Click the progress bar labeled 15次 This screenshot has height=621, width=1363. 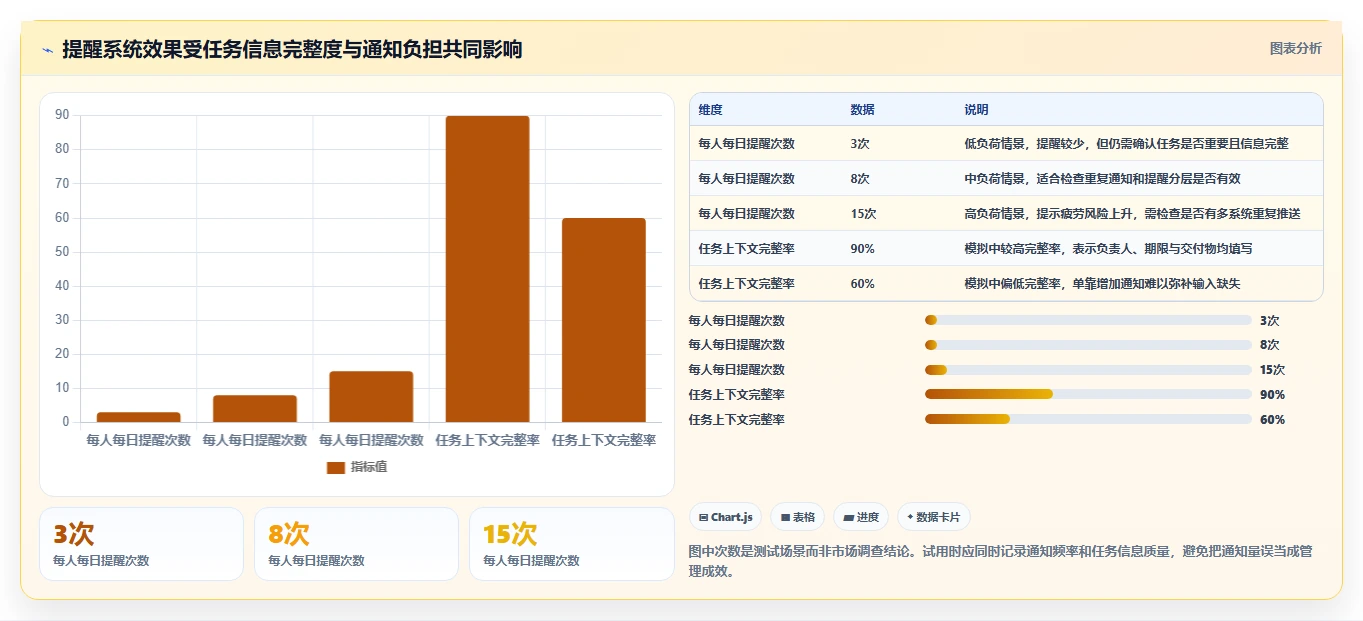1088,370
